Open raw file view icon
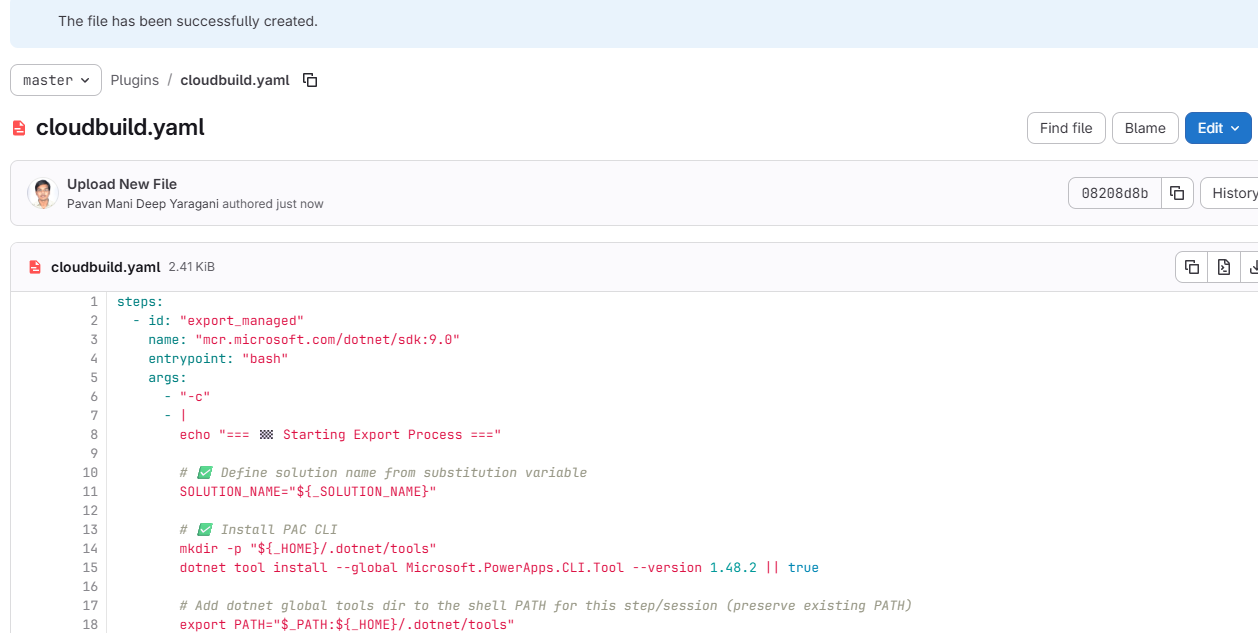 1223,267
